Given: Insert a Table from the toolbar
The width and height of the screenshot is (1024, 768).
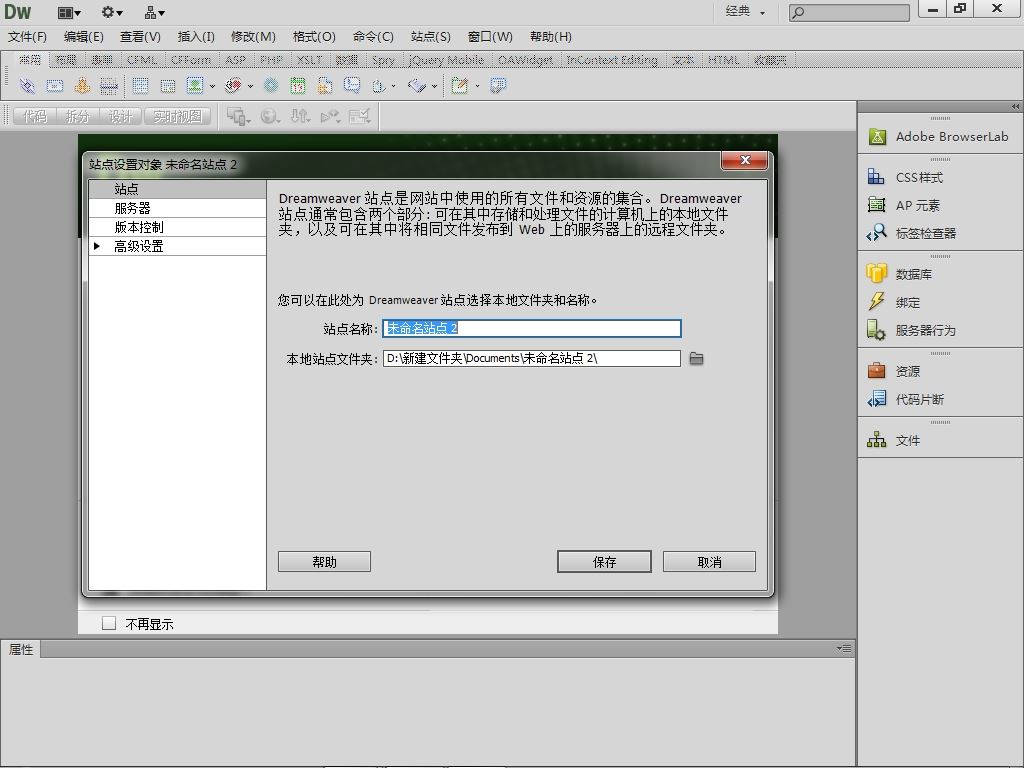Looking at the screenshot, I should [140, 85].
